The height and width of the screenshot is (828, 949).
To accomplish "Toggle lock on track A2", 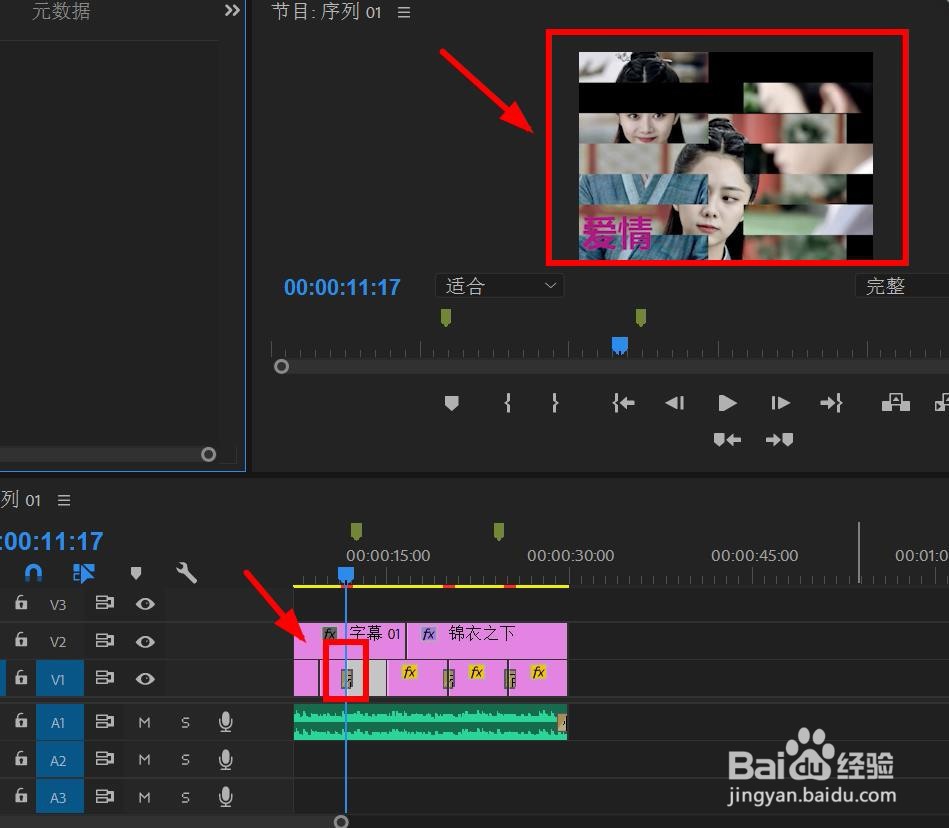I will (21, 758).
